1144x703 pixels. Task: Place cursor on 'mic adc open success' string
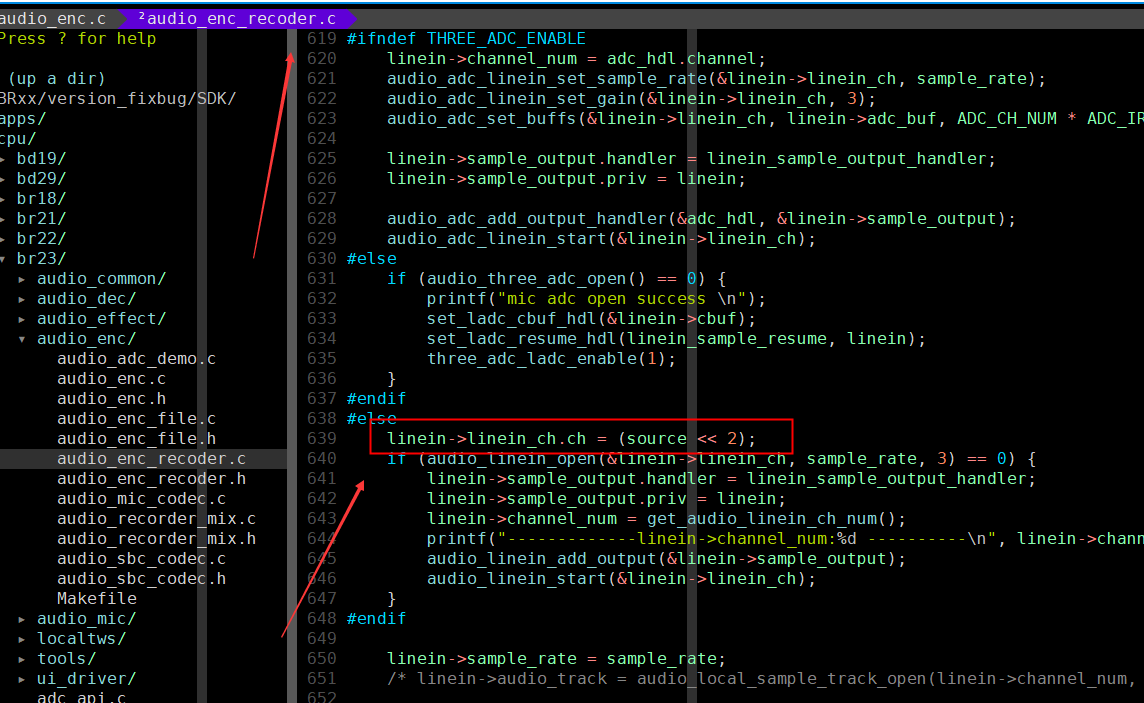click(x=606, y=299)
